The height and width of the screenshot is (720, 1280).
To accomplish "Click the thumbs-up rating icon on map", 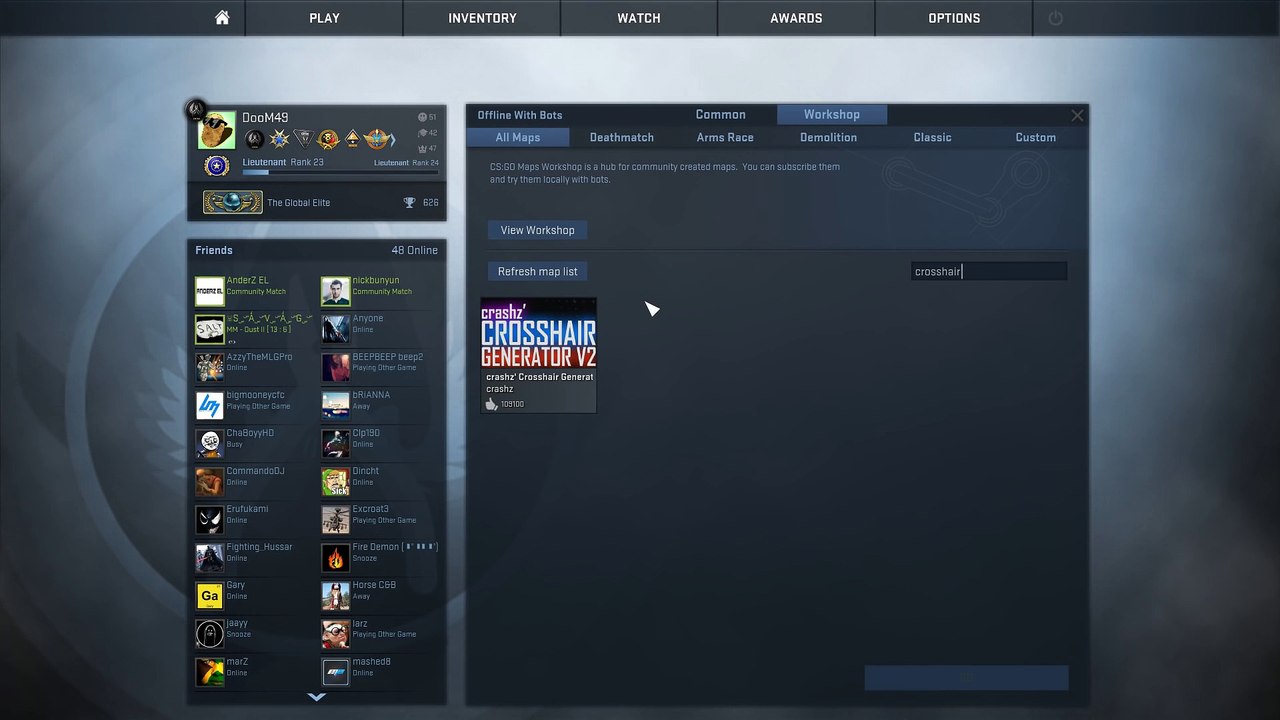I will pos(491,404).
